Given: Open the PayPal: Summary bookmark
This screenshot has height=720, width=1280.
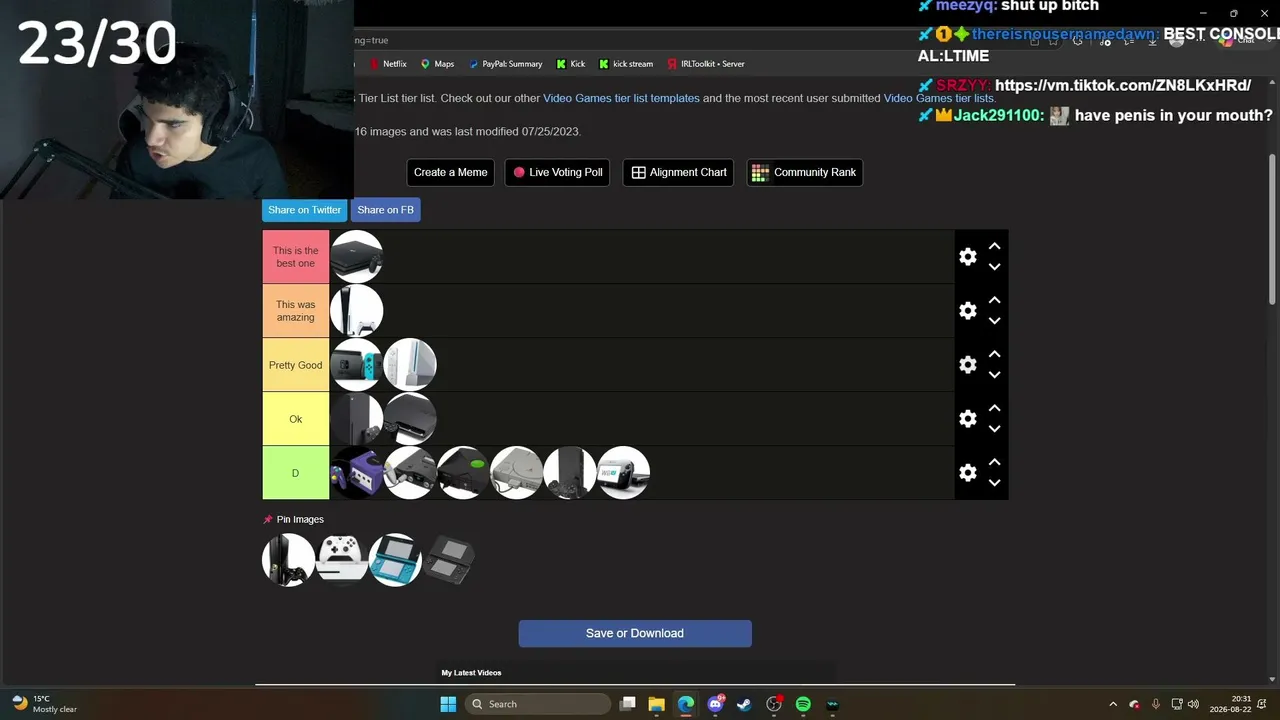Looking at the screenshot, I should point(505,64).
